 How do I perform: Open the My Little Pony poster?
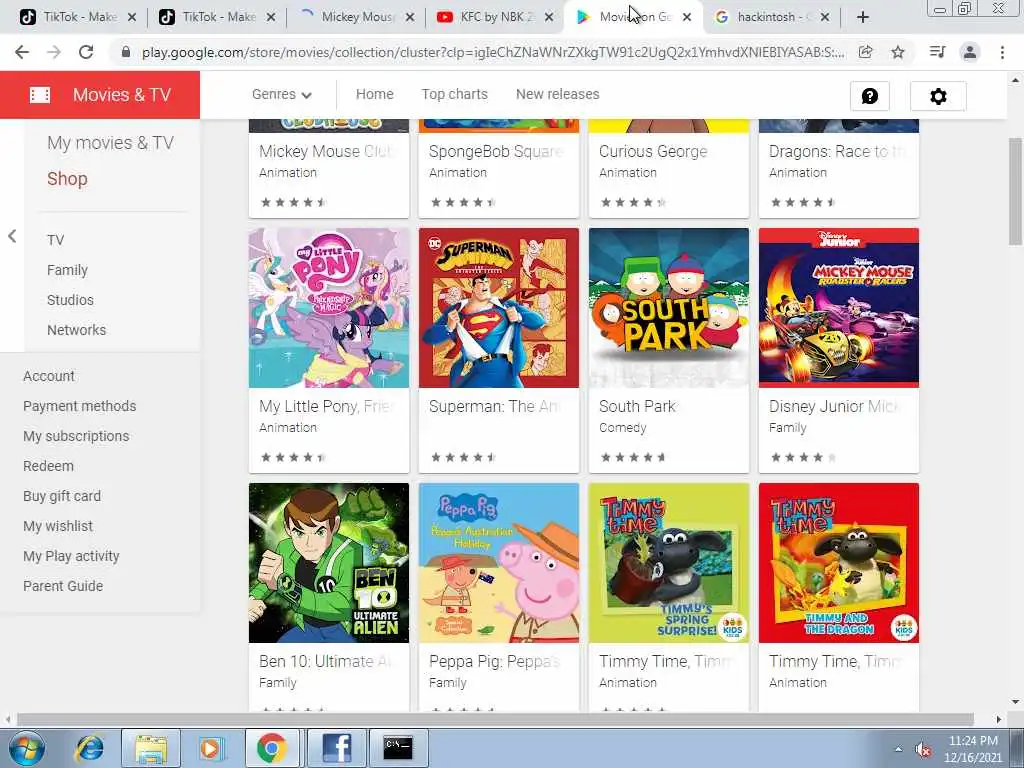coord(328,308)
